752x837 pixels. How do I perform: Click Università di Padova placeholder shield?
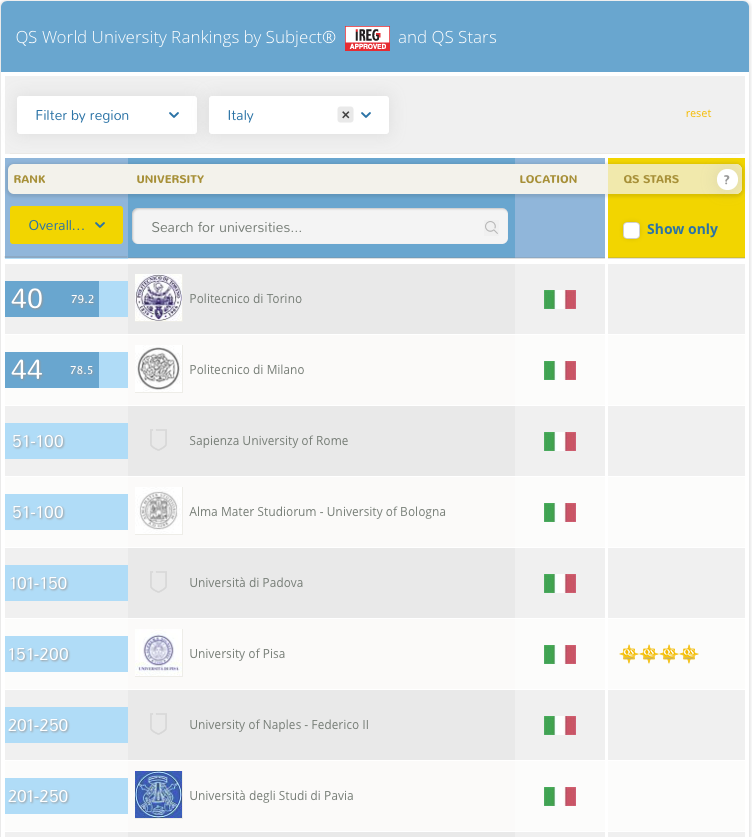(159, 582)
